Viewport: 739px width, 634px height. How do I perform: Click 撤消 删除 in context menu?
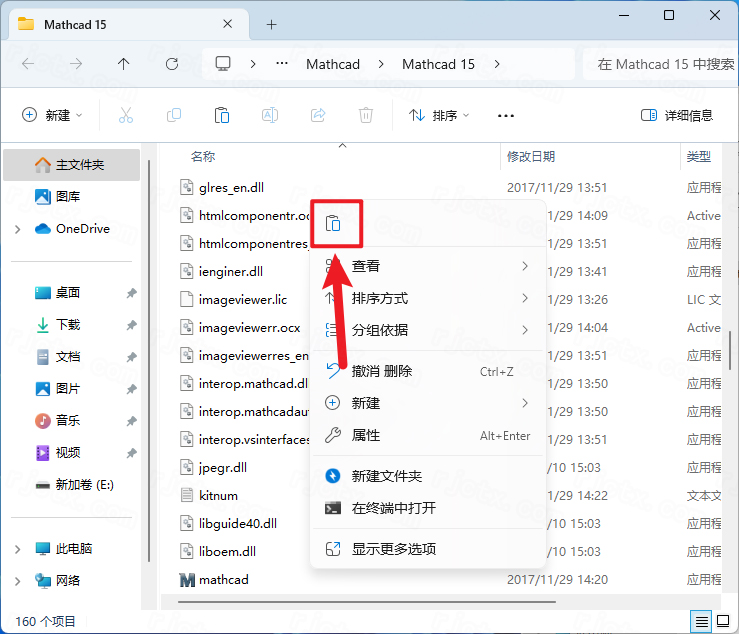click(x=381, y=371)
